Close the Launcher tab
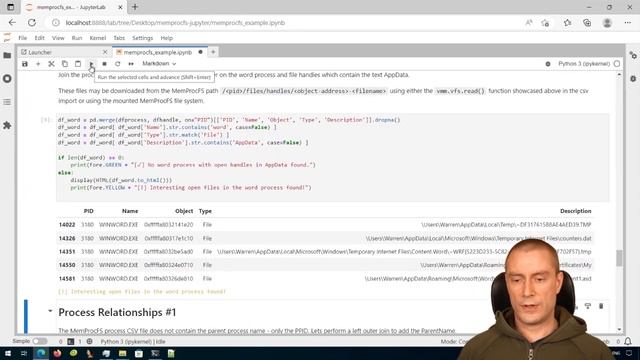 click(105, 52)
